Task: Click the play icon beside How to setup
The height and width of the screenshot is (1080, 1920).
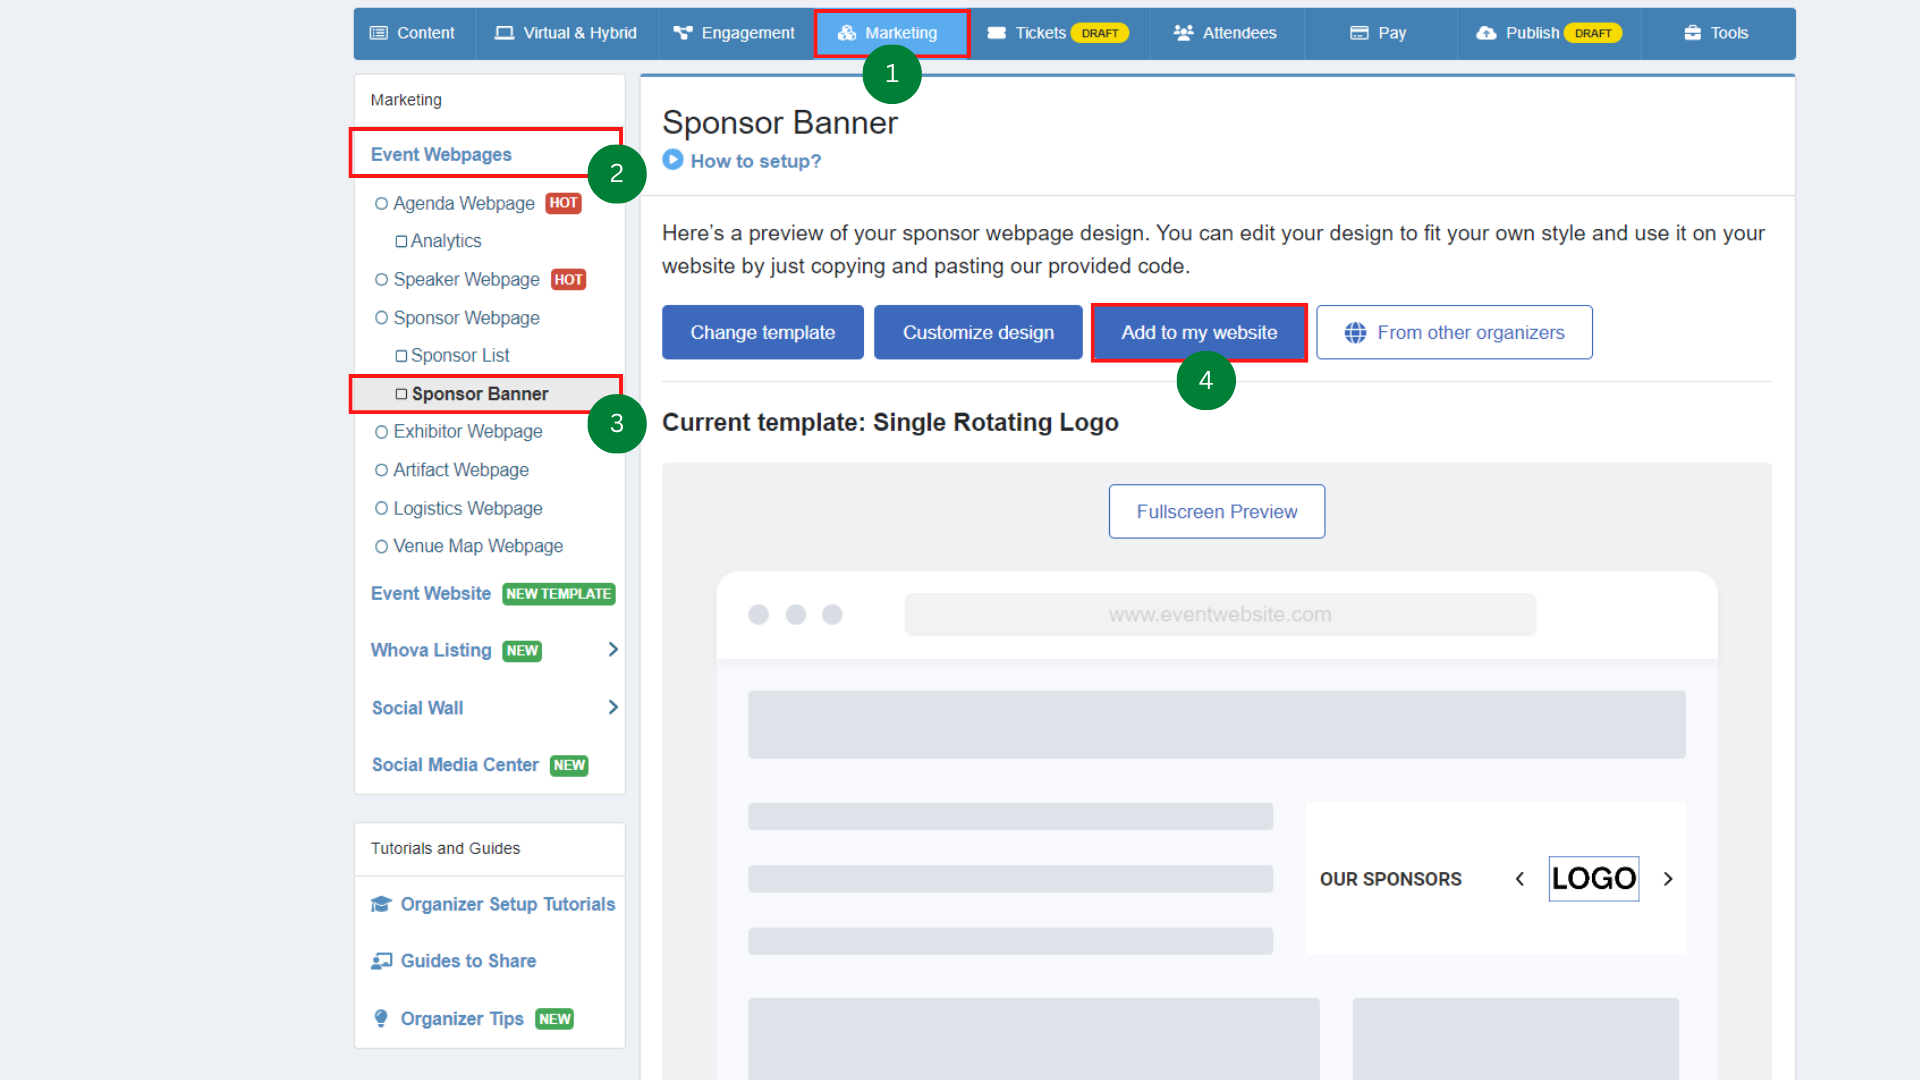Action: [x=673, y=160]
